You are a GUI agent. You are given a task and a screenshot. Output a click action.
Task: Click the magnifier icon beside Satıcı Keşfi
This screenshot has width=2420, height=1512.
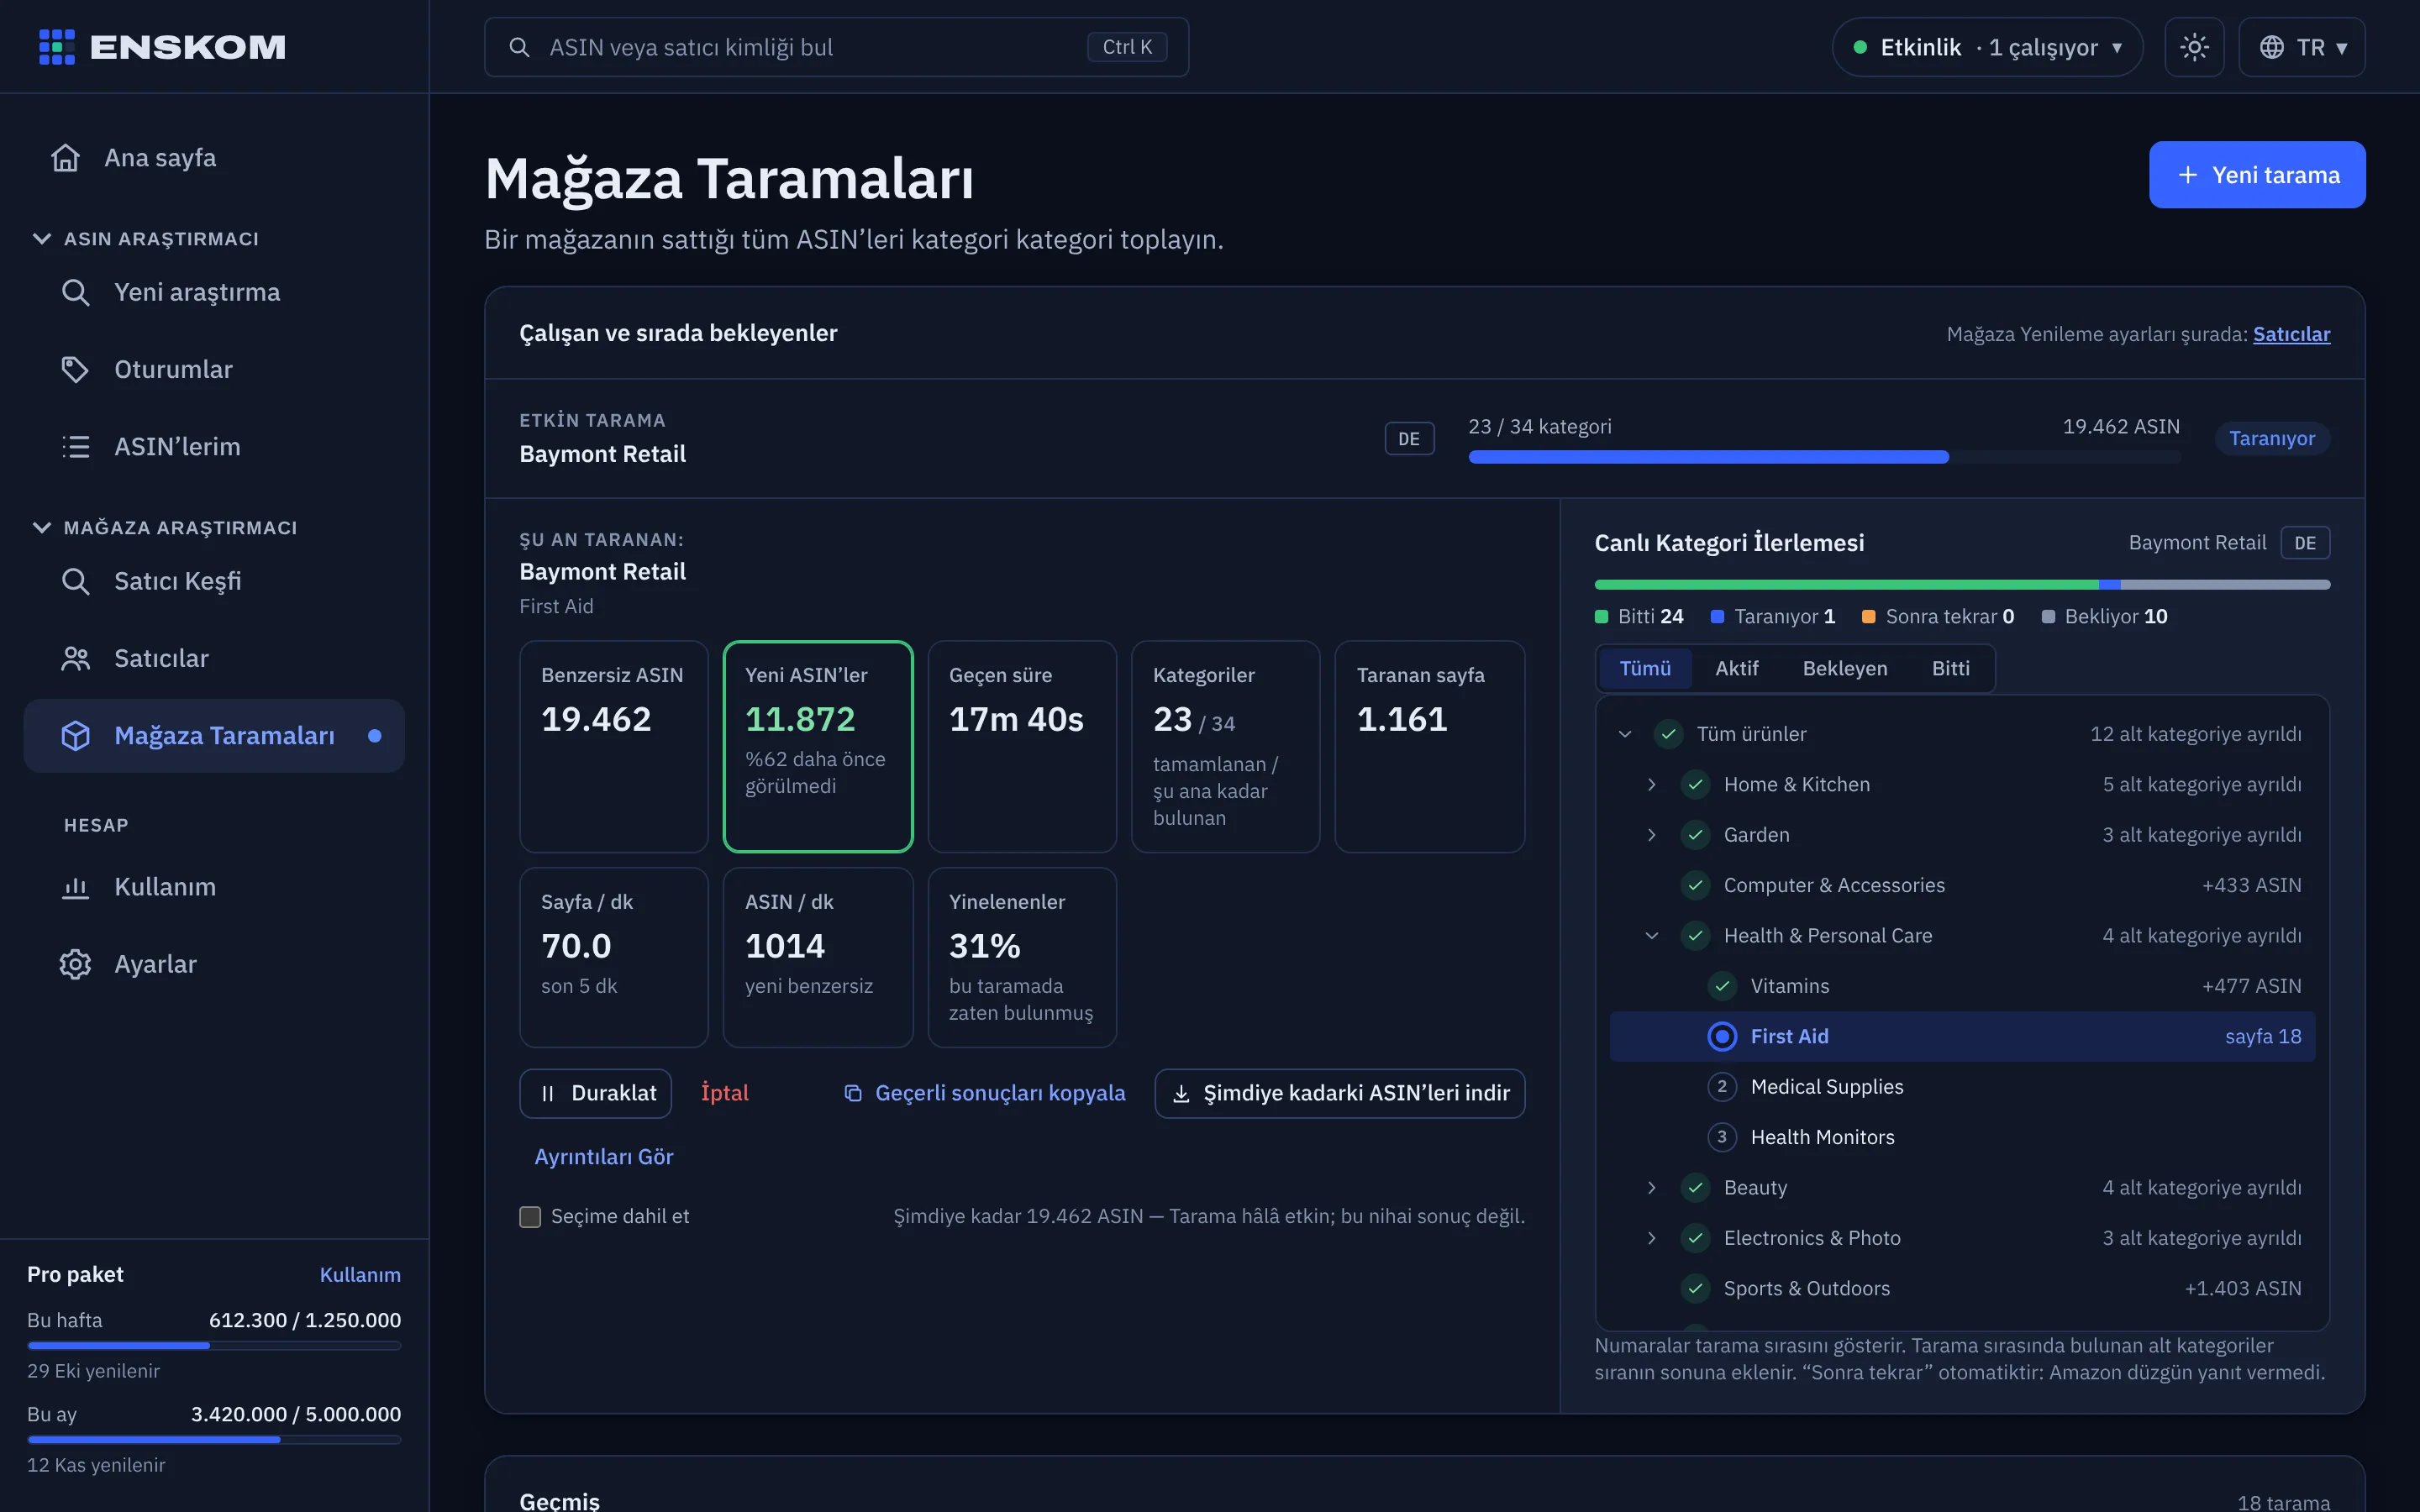click(x=76, y=581)
